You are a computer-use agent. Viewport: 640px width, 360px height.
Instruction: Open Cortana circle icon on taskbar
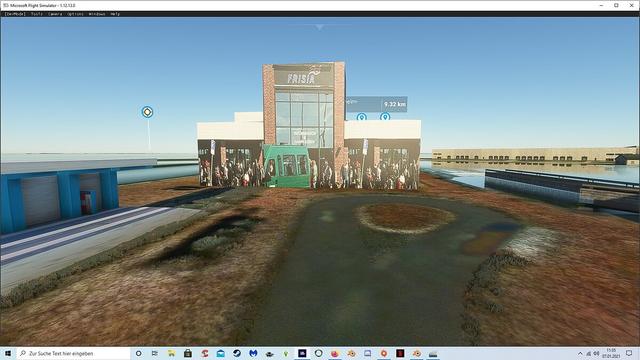(138, 353)
